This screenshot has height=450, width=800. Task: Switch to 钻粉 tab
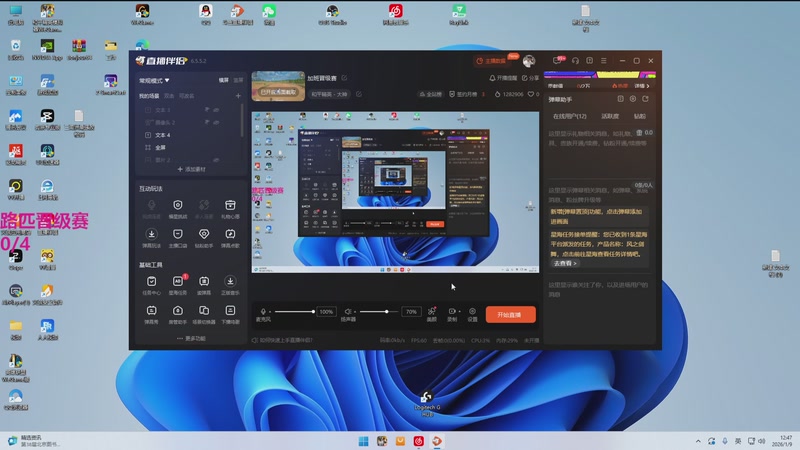point(639,116)
